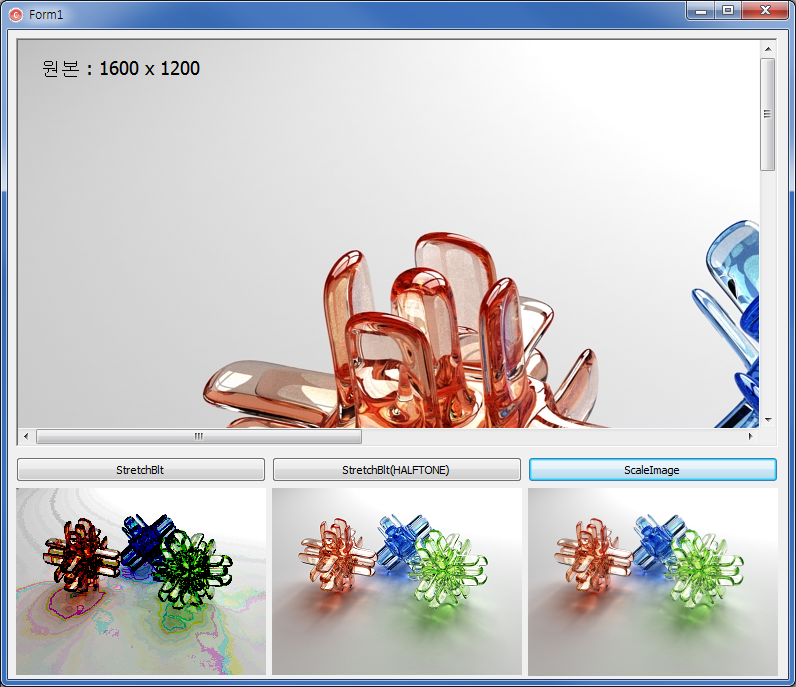Click the down arrow on the vertical scrollbar

[x=768, y=420]
